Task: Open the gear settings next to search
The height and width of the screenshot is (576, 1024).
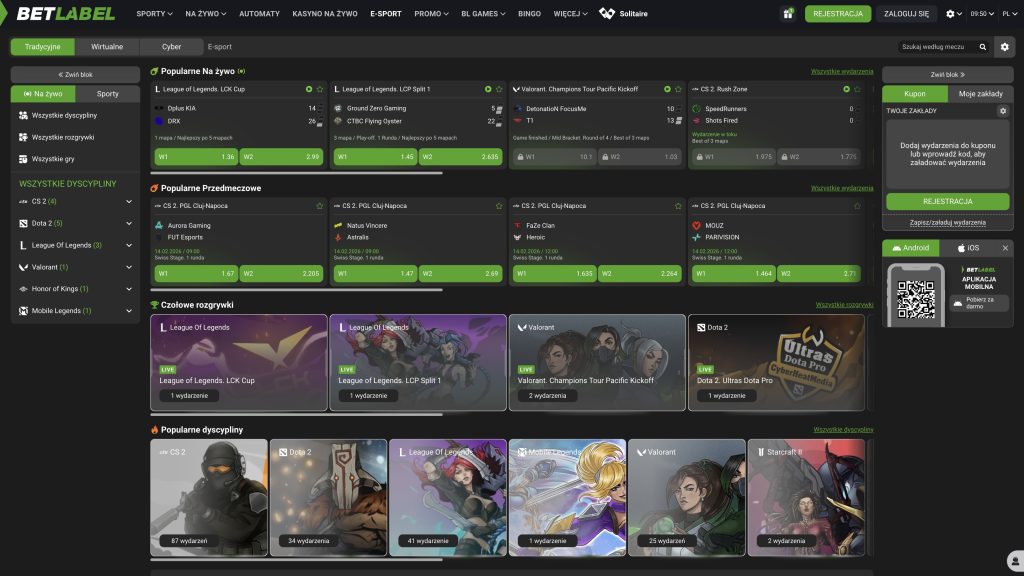Action: click(1004, 47)
